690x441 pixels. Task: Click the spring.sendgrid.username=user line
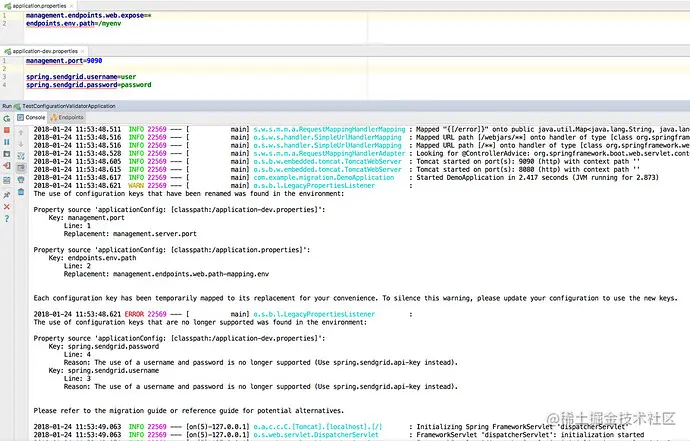[81, 77]
